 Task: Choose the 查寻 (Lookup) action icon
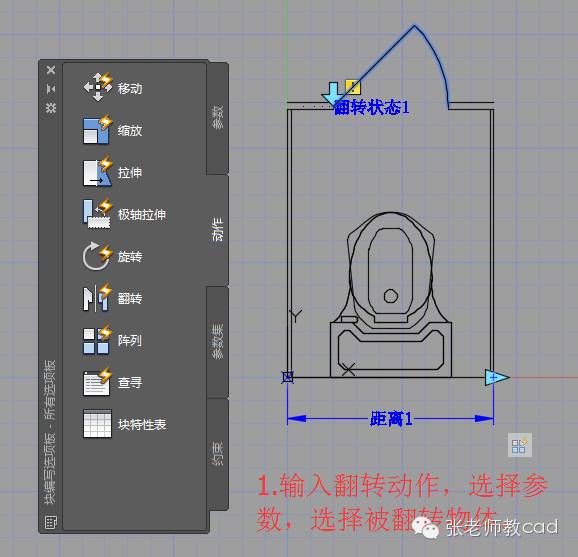point(97,382)
